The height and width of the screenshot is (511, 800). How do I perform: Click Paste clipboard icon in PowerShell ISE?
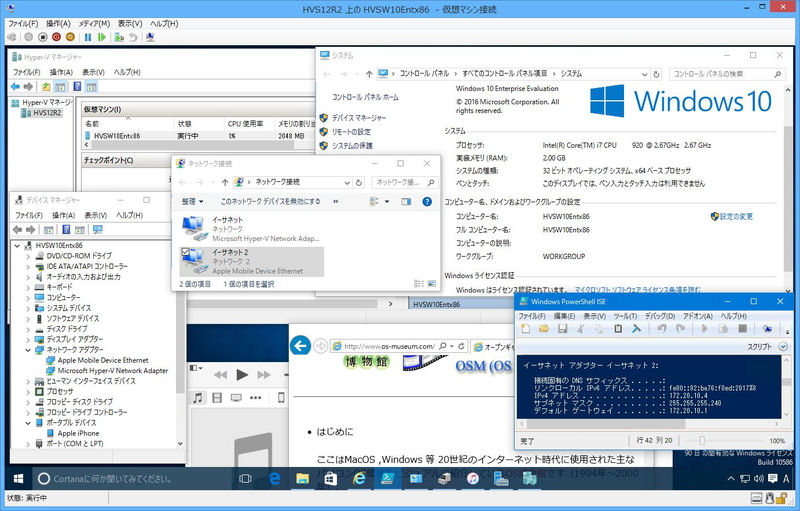pyautogui.click(x=618, y=329)
